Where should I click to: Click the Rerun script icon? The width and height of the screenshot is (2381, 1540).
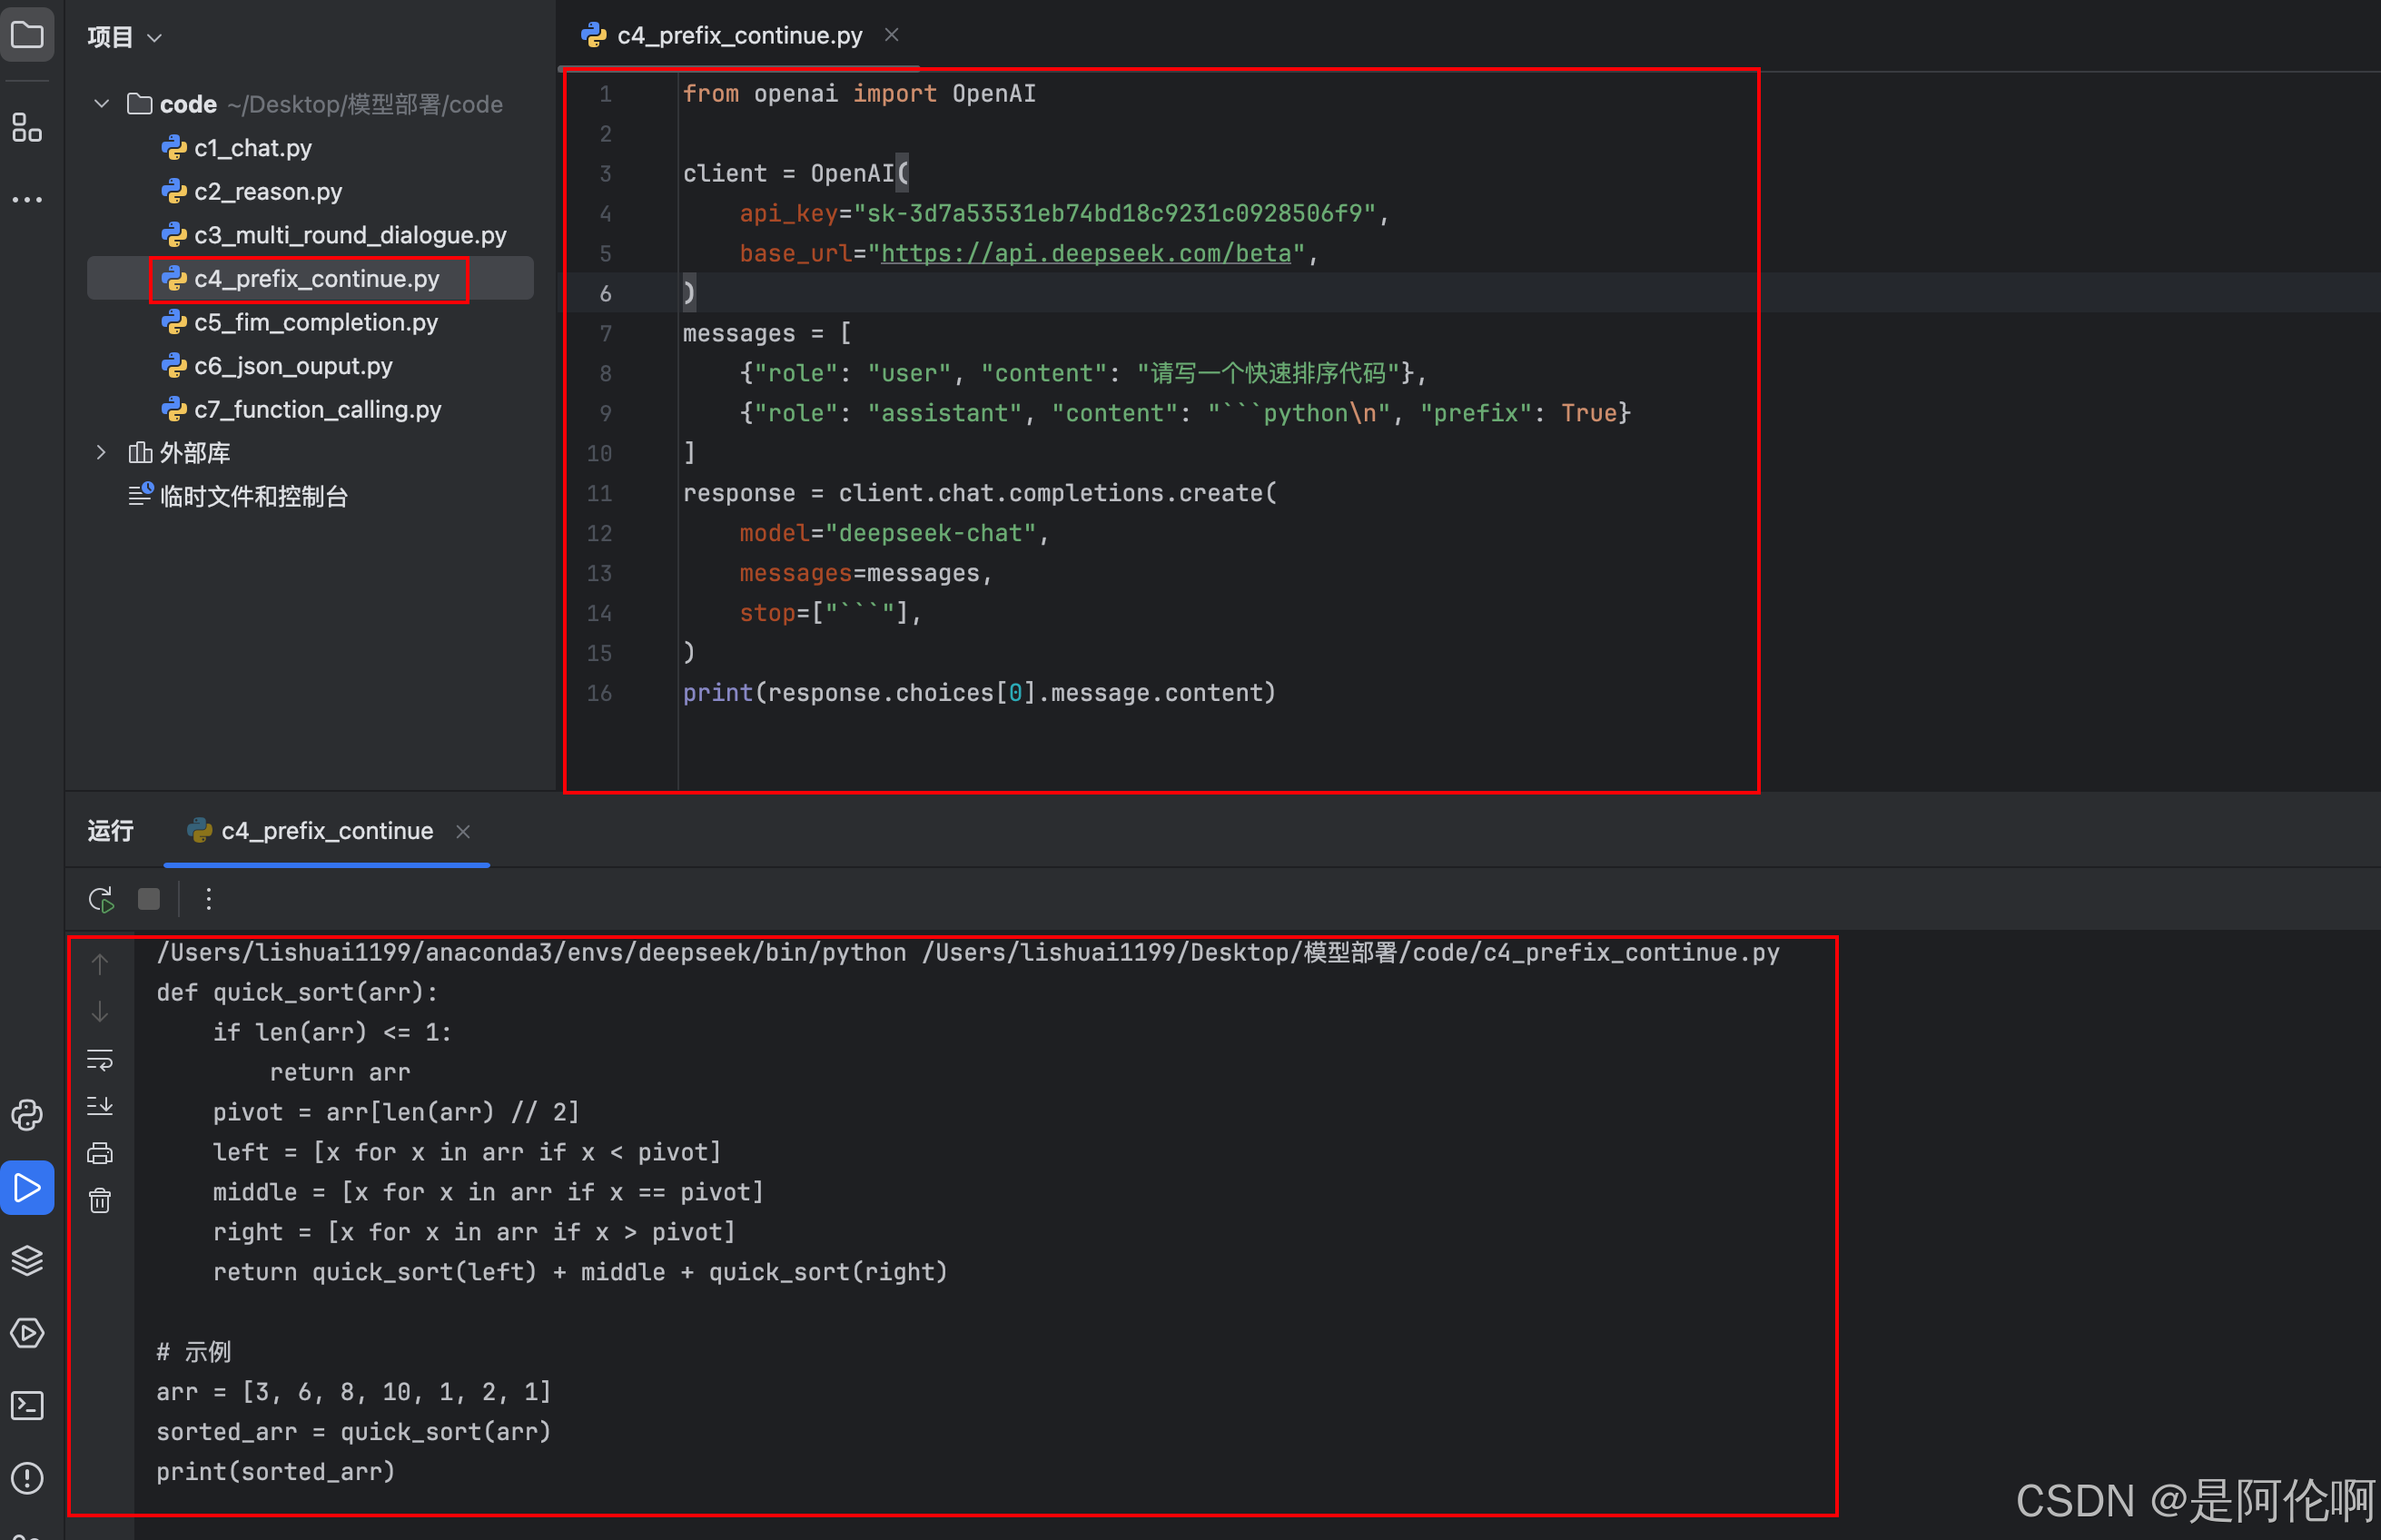point(101,899)
